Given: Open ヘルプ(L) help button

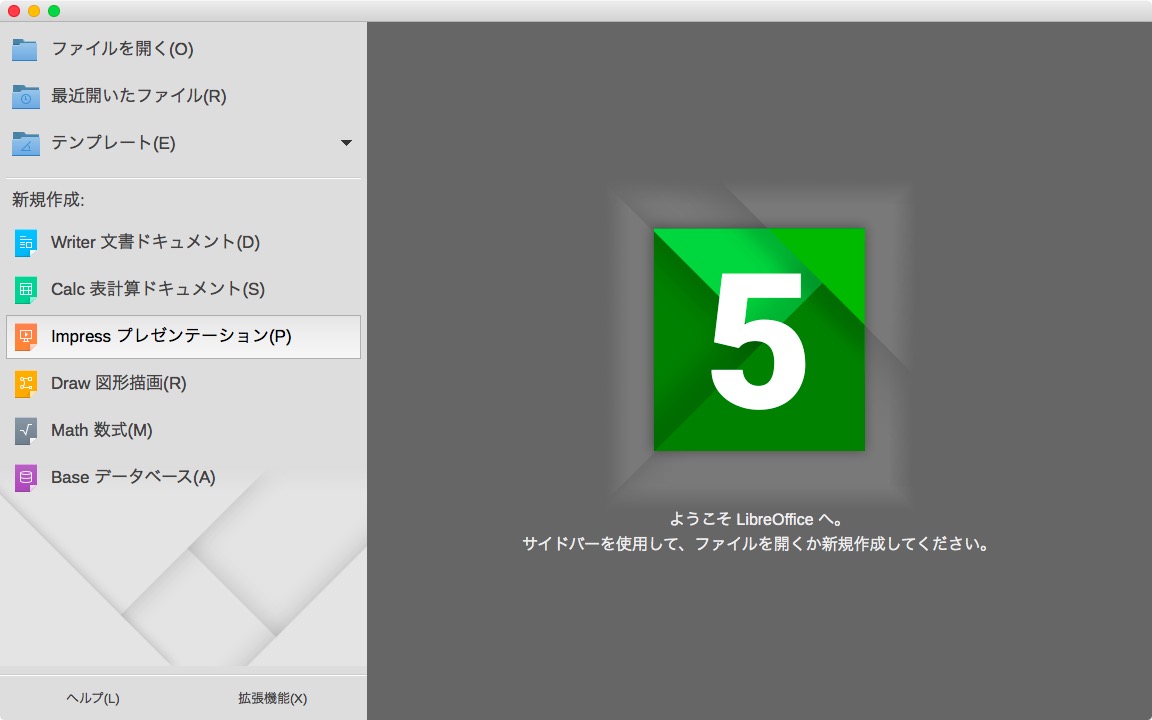Looking at the screenshot, I should (93, 699).
